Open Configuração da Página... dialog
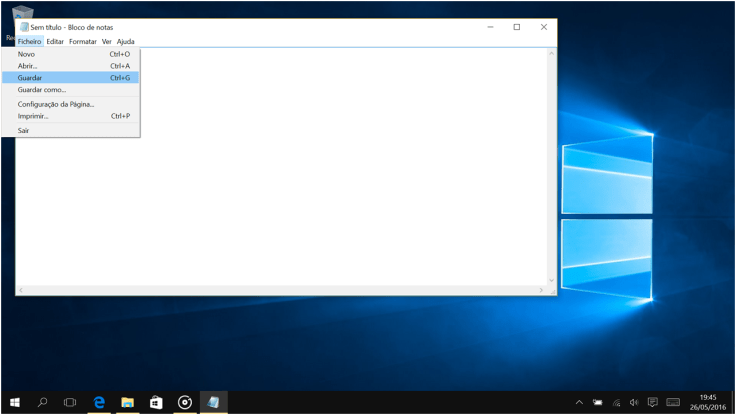This screenshot has height=415, width=736. 56,104
